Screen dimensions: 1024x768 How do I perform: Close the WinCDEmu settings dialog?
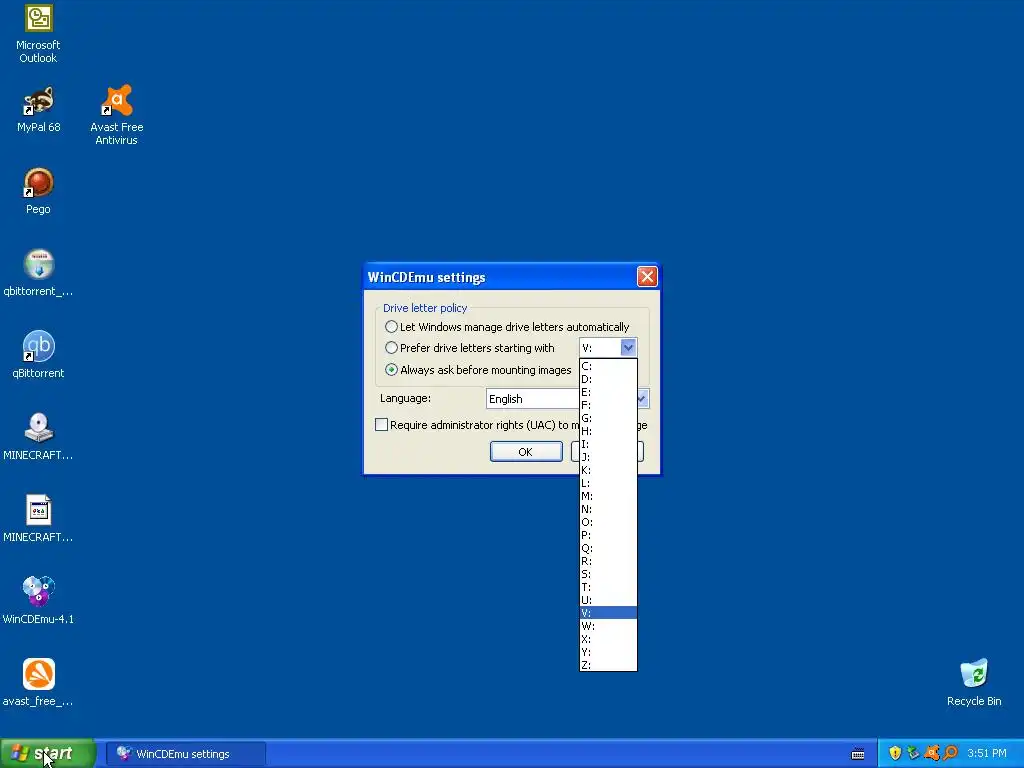647,277
